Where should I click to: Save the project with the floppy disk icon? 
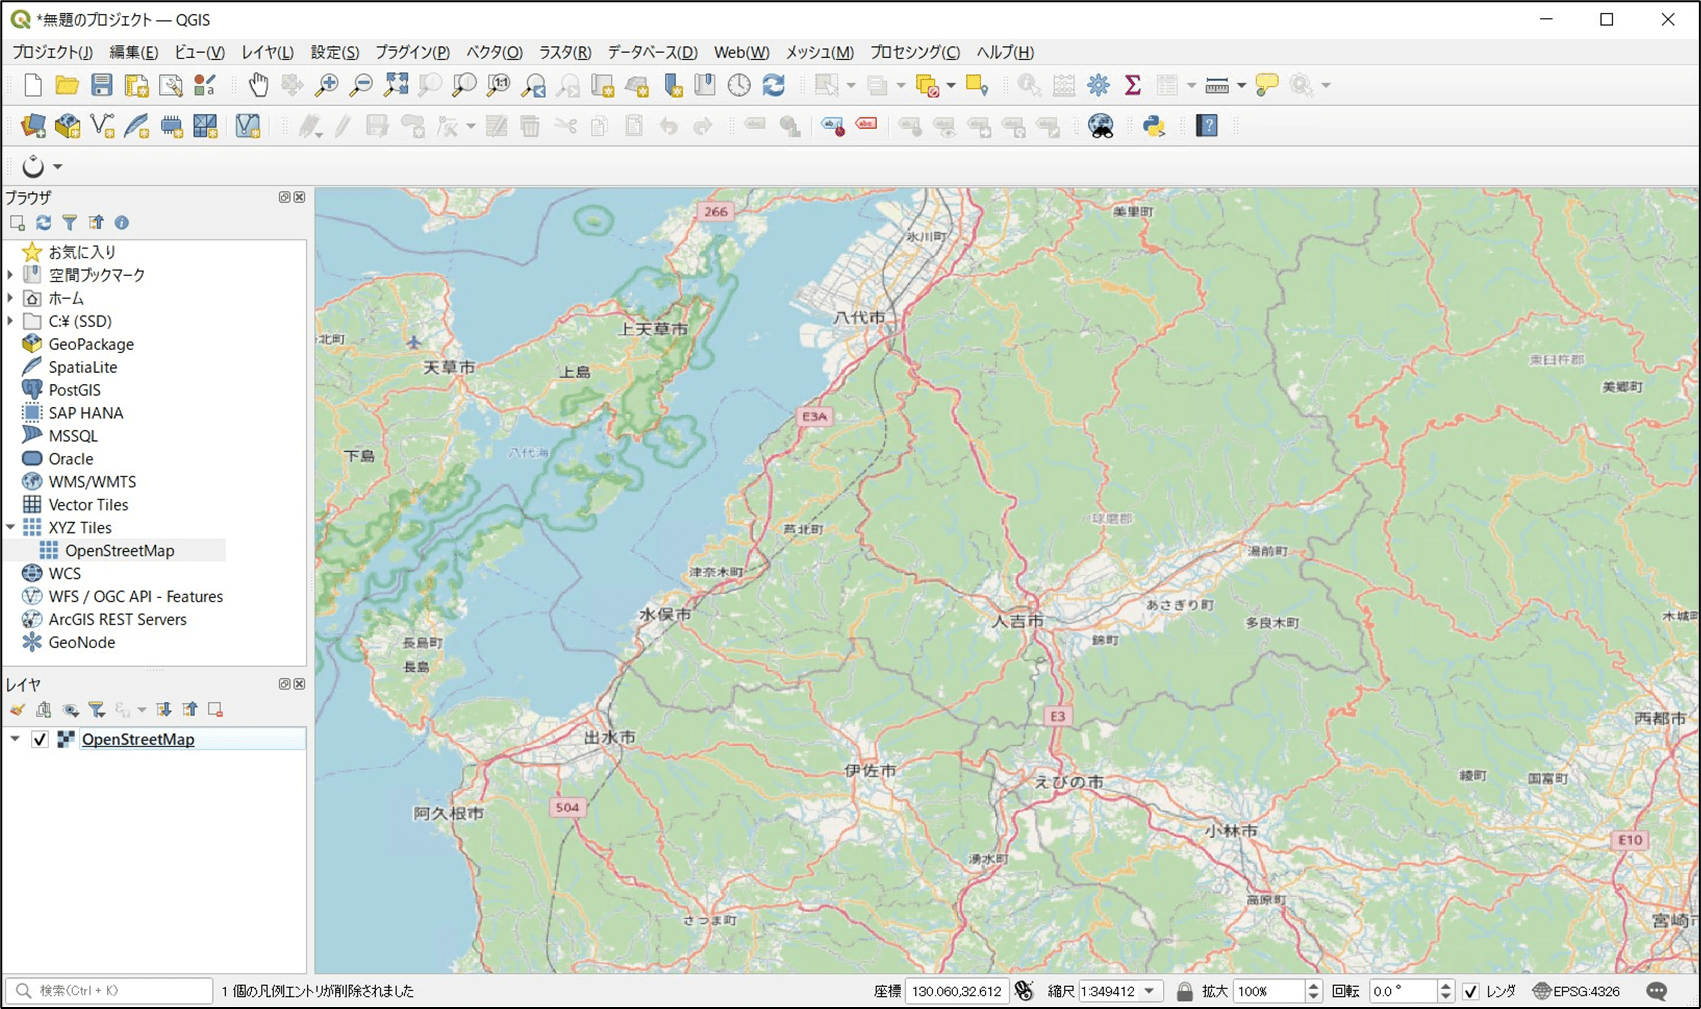(101, 85)
